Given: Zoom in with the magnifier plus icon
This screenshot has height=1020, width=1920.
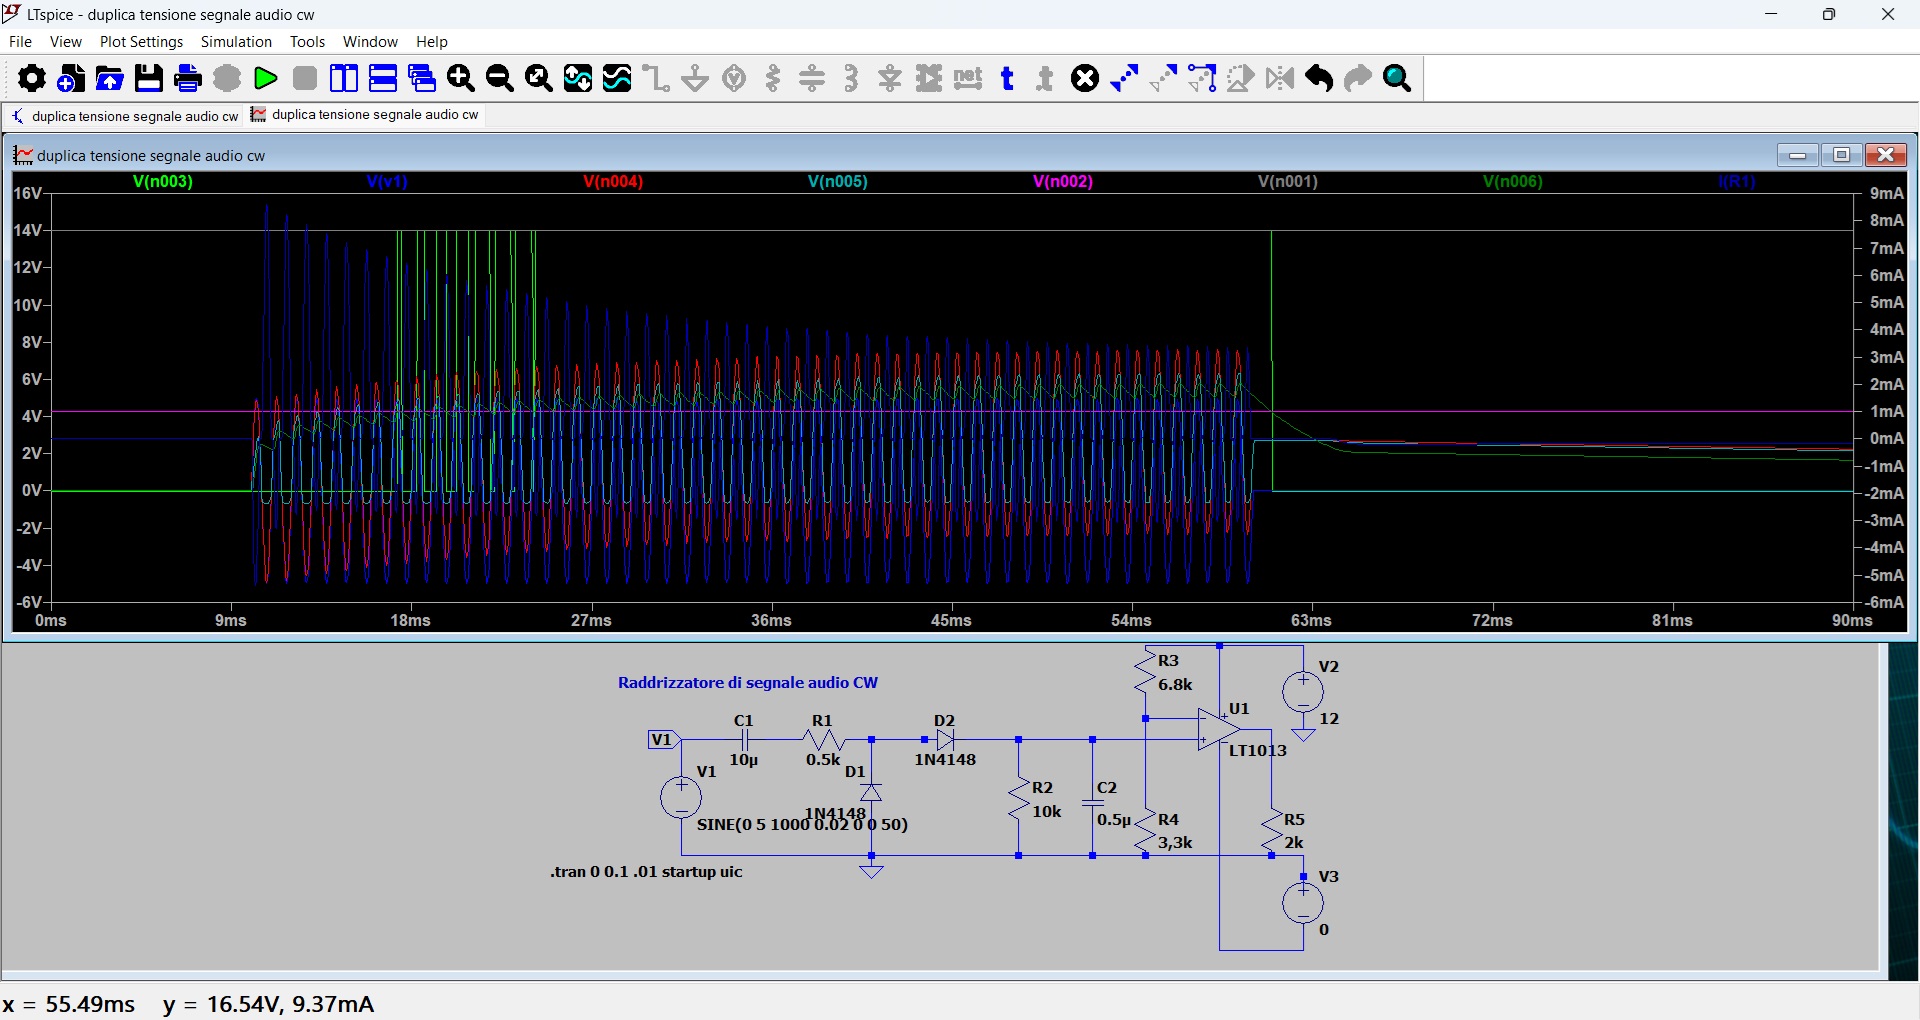Looking at the screenshot, I should (460, 78).
